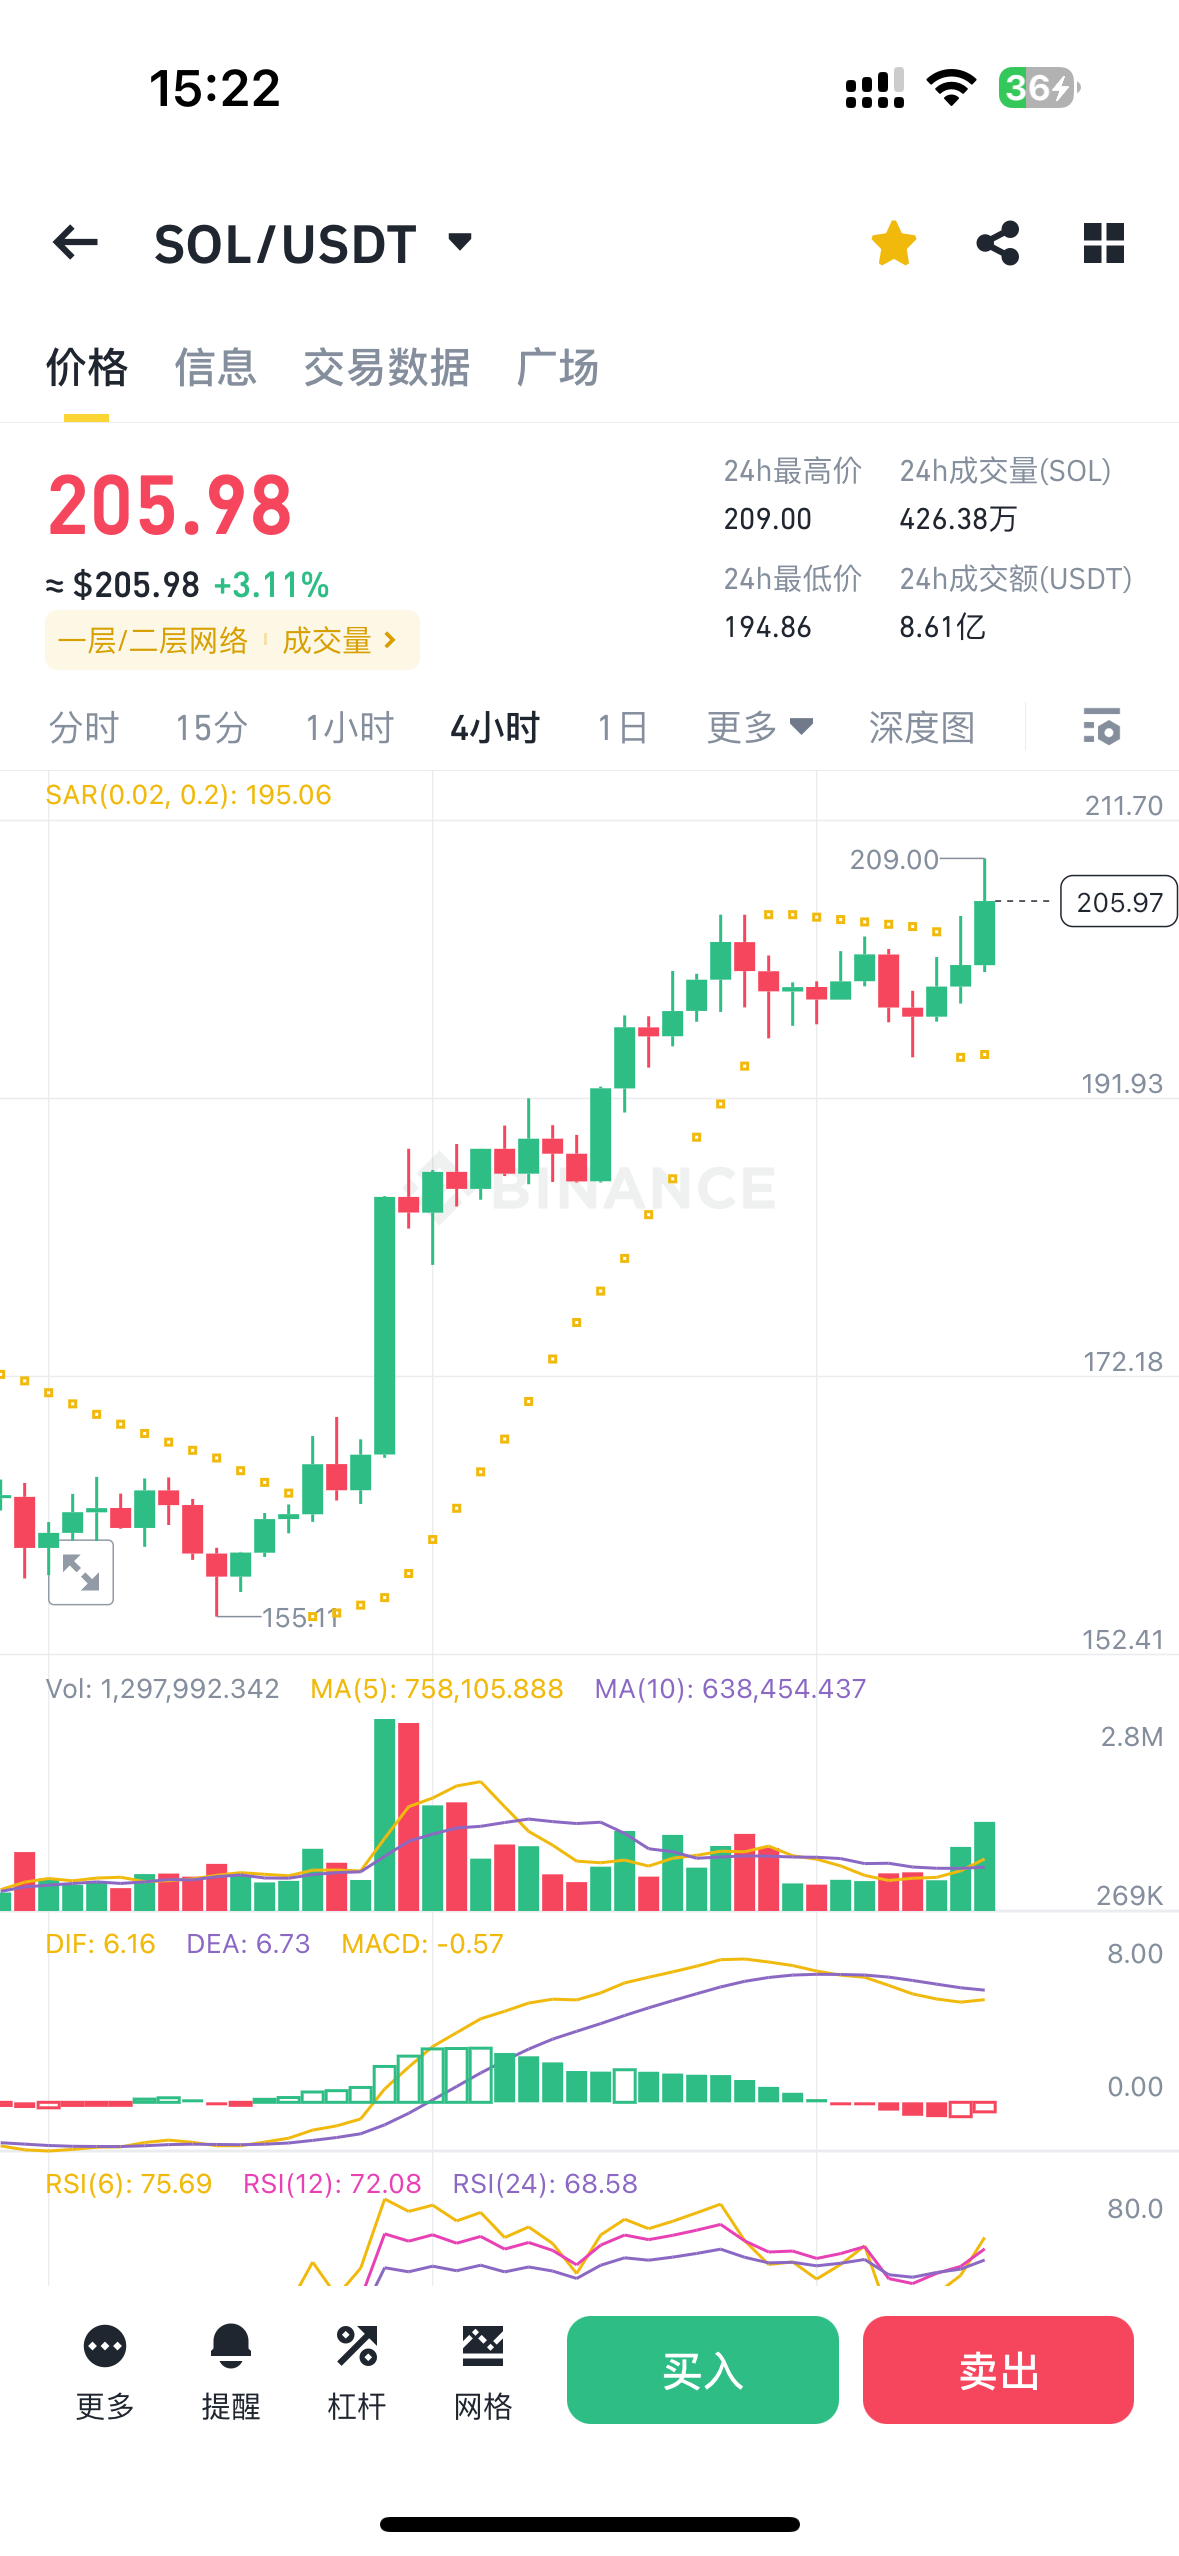Image resolution: width=1179 pixels, height=2556 pixels.
Task: Tap the back arrow icon
Action: point(76,243)
